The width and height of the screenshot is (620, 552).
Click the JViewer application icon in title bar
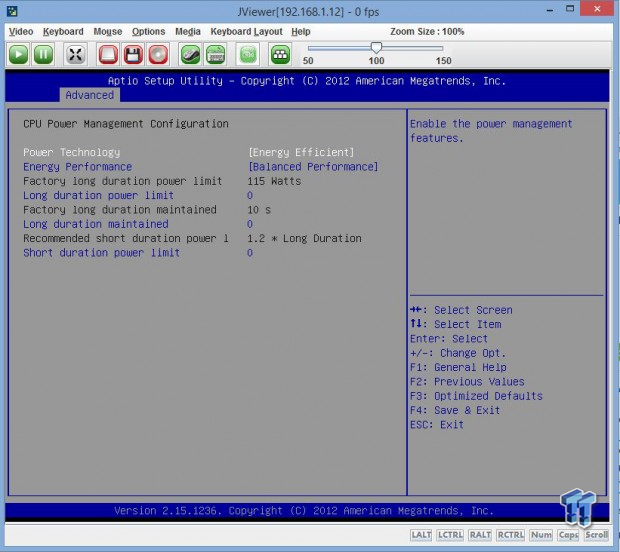[x=12, y=11]
